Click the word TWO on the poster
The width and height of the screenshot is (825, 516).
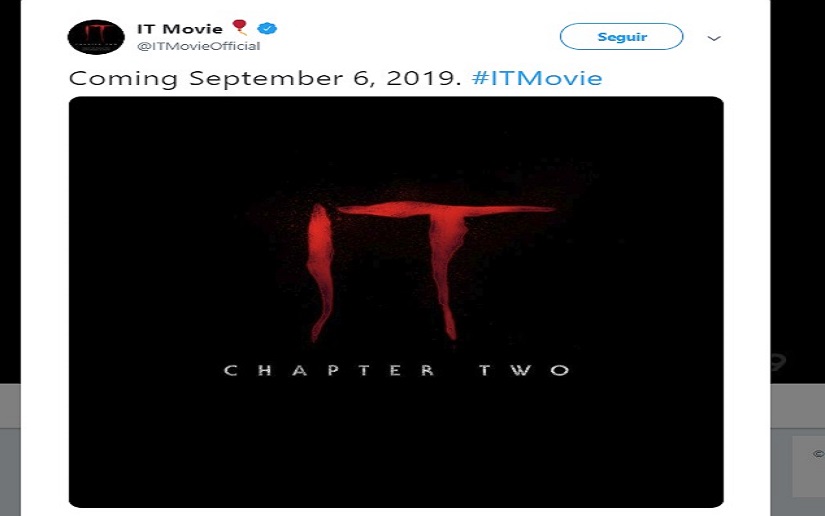[x=524, y=370]
